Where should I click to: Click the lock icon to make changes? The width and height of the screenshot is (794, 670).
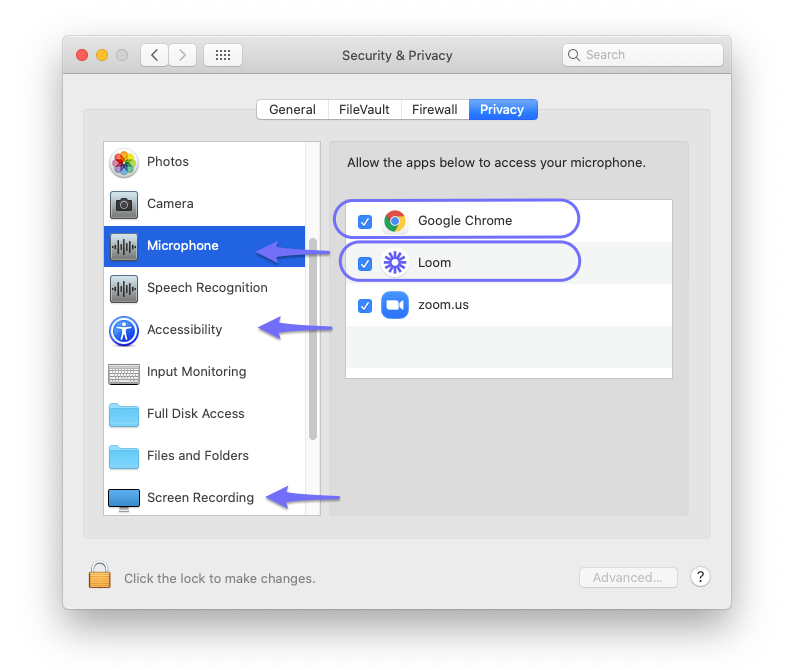click(x=99, y=575)
